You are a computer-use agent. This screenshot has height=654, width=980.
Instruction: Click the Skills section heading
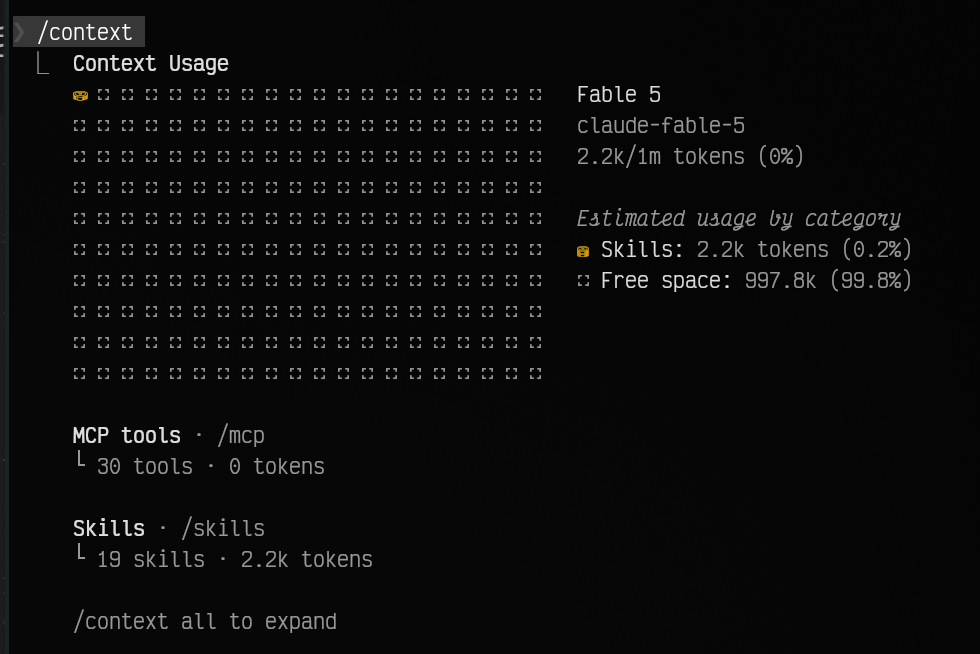pos(109,528)
